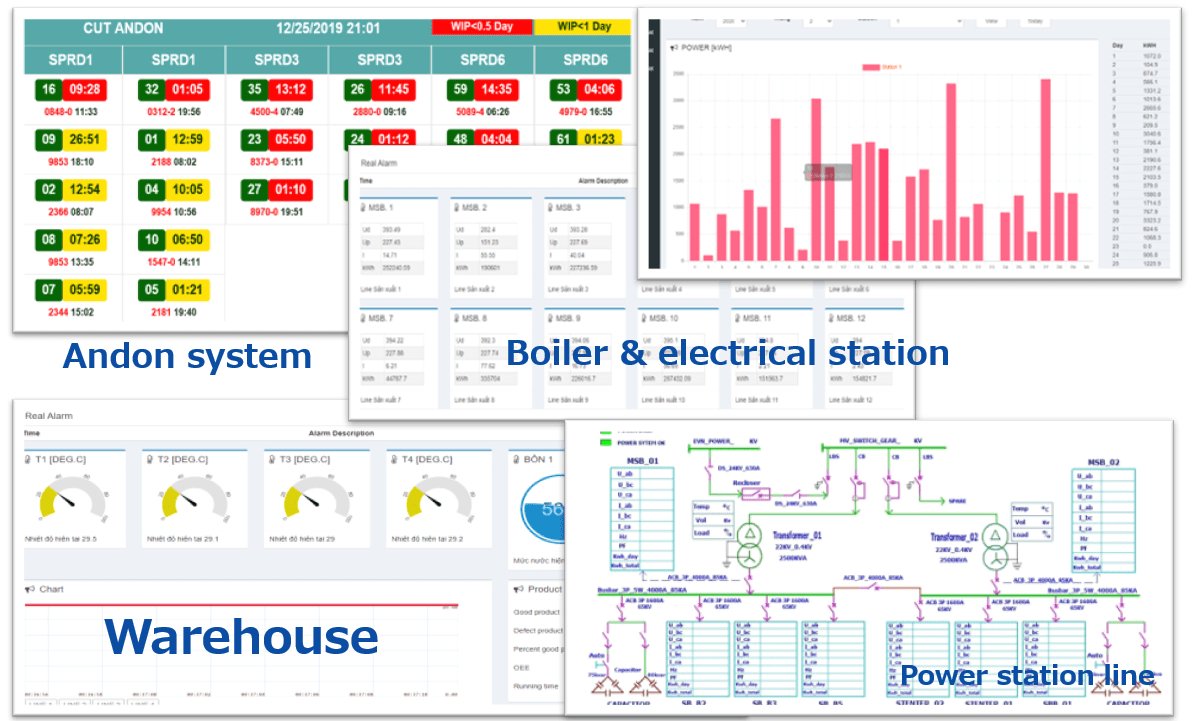
Task: Click the red 11:45 timer cell
Action: tap(393, 90)
